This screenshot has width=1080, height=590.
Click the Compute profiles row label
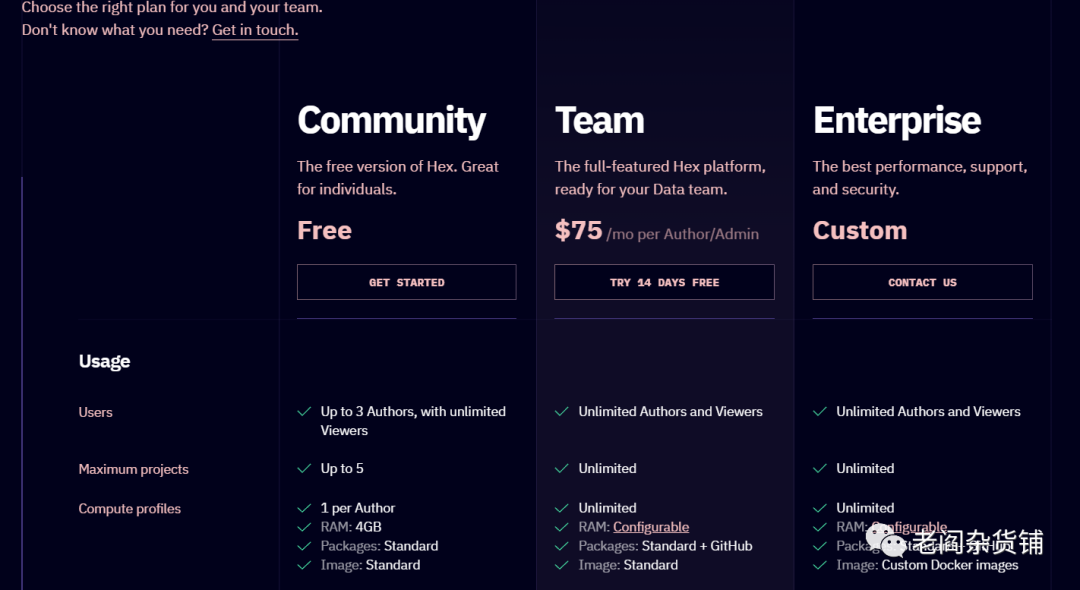coord(129,509)
